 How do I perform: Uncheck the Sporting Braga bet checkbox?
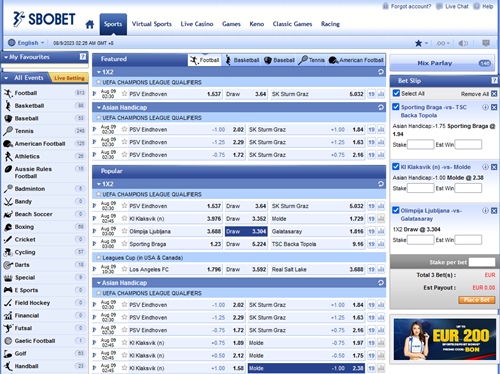click(x=396, y=107)
